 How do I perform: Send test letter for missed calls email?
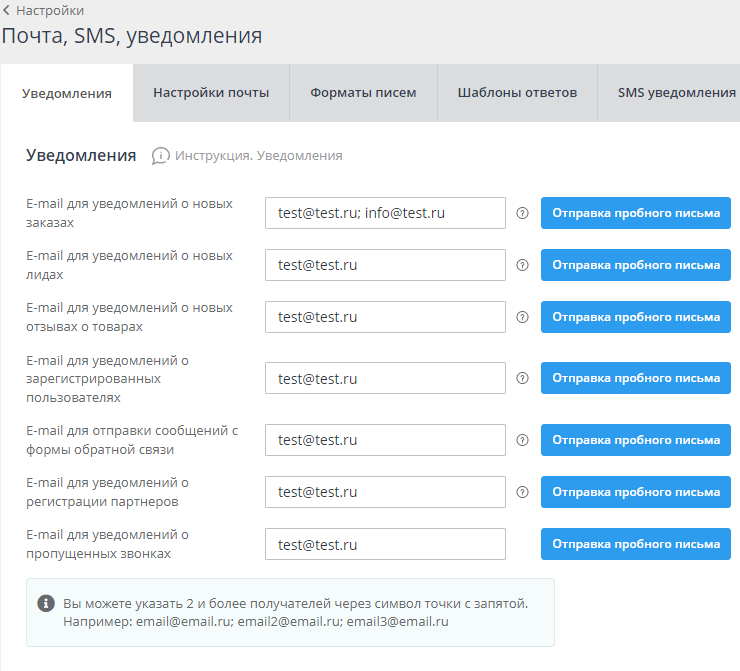[x=636, y=544]
